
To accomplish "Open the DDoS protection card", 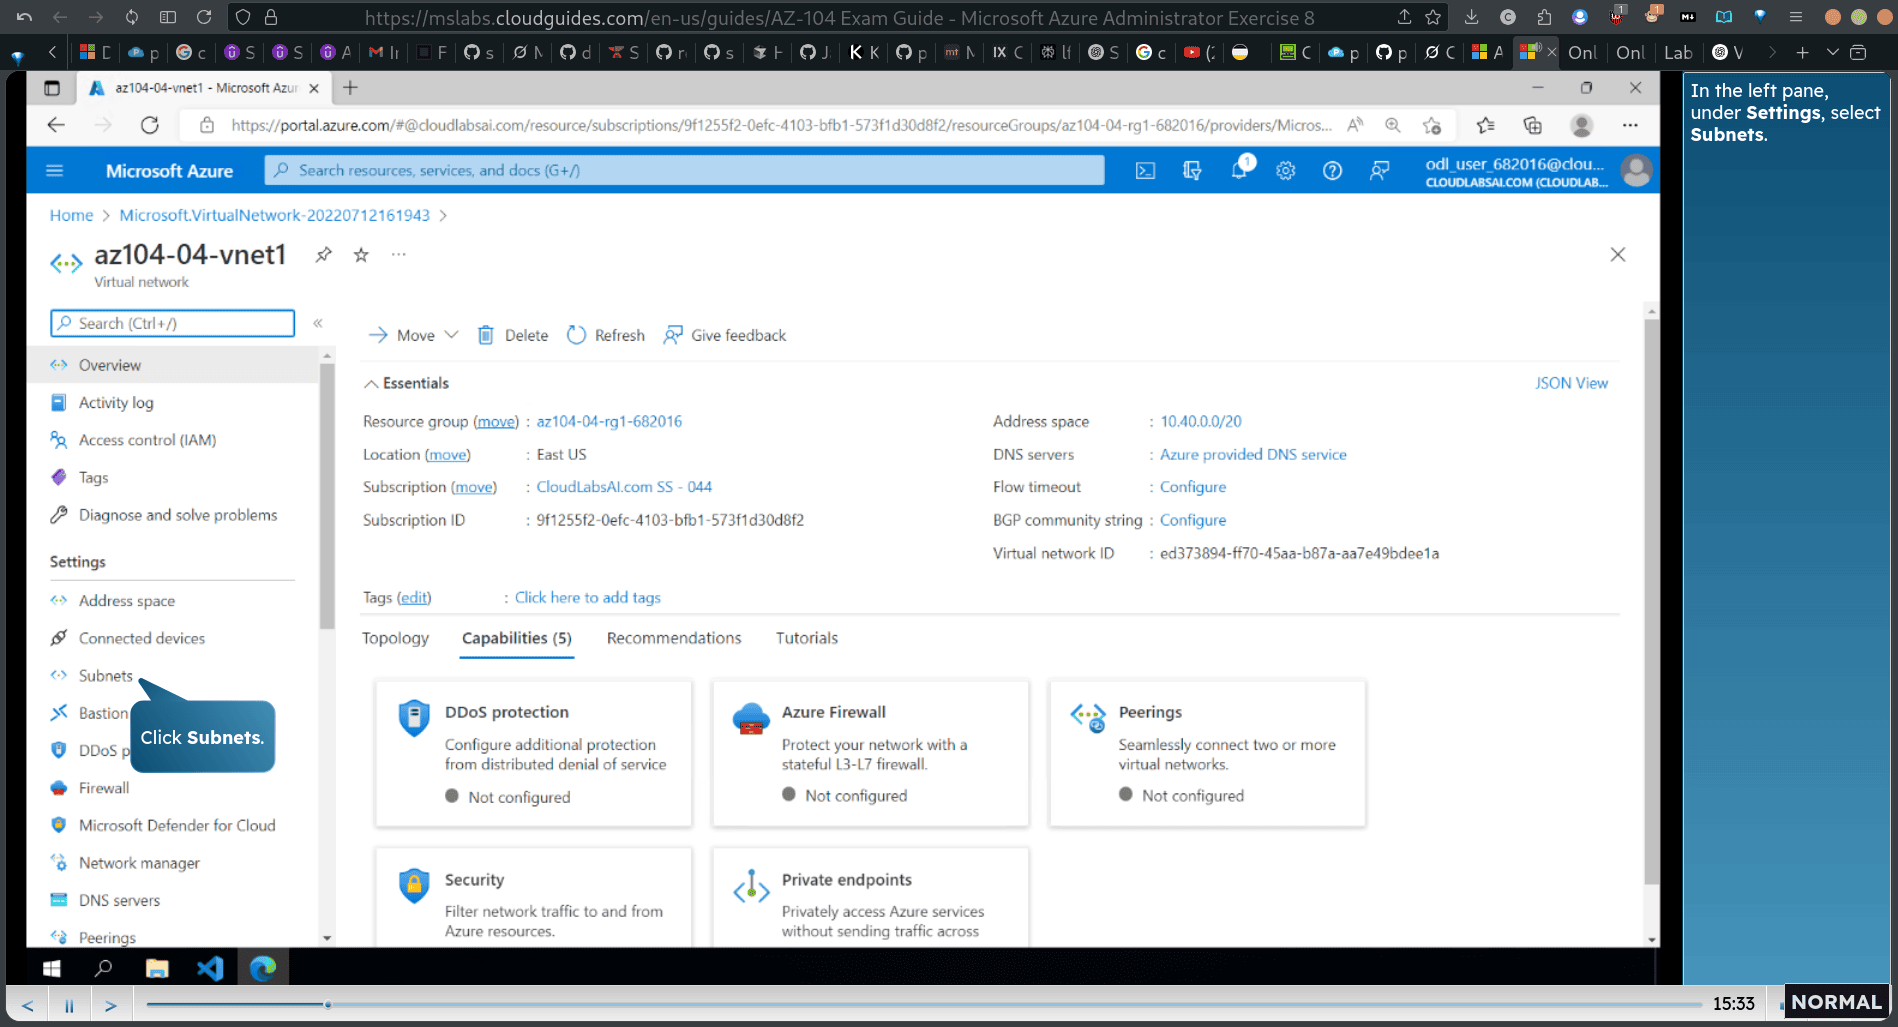I will click(533, 753).
